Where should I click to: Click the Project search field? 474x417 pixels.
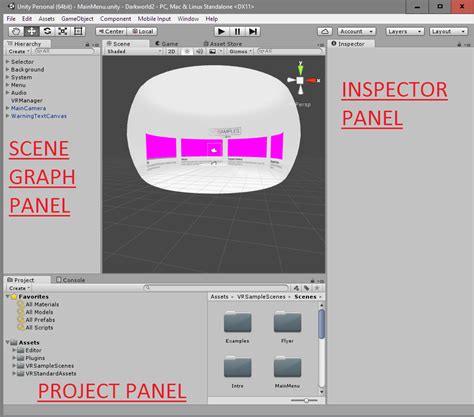tap(216, 288)
